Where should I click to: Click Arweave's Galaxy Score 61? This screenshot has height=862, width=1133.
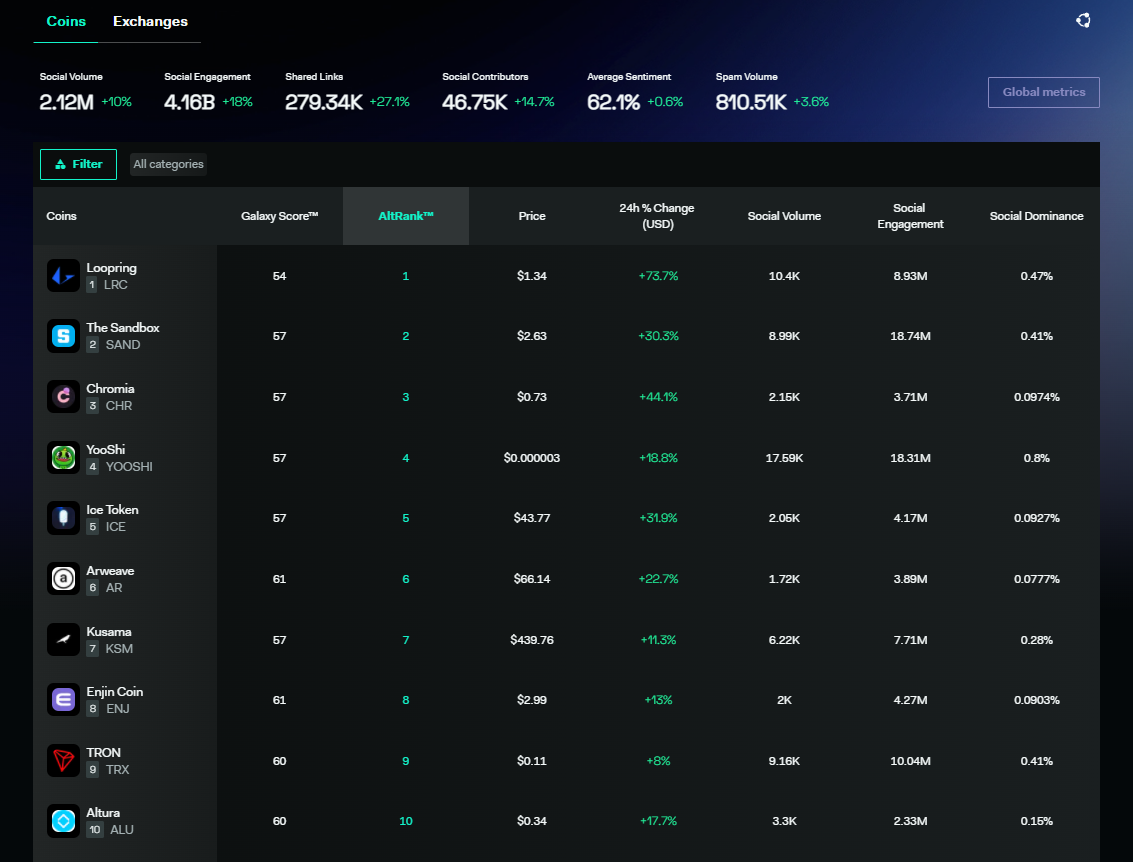click(280, 579)
